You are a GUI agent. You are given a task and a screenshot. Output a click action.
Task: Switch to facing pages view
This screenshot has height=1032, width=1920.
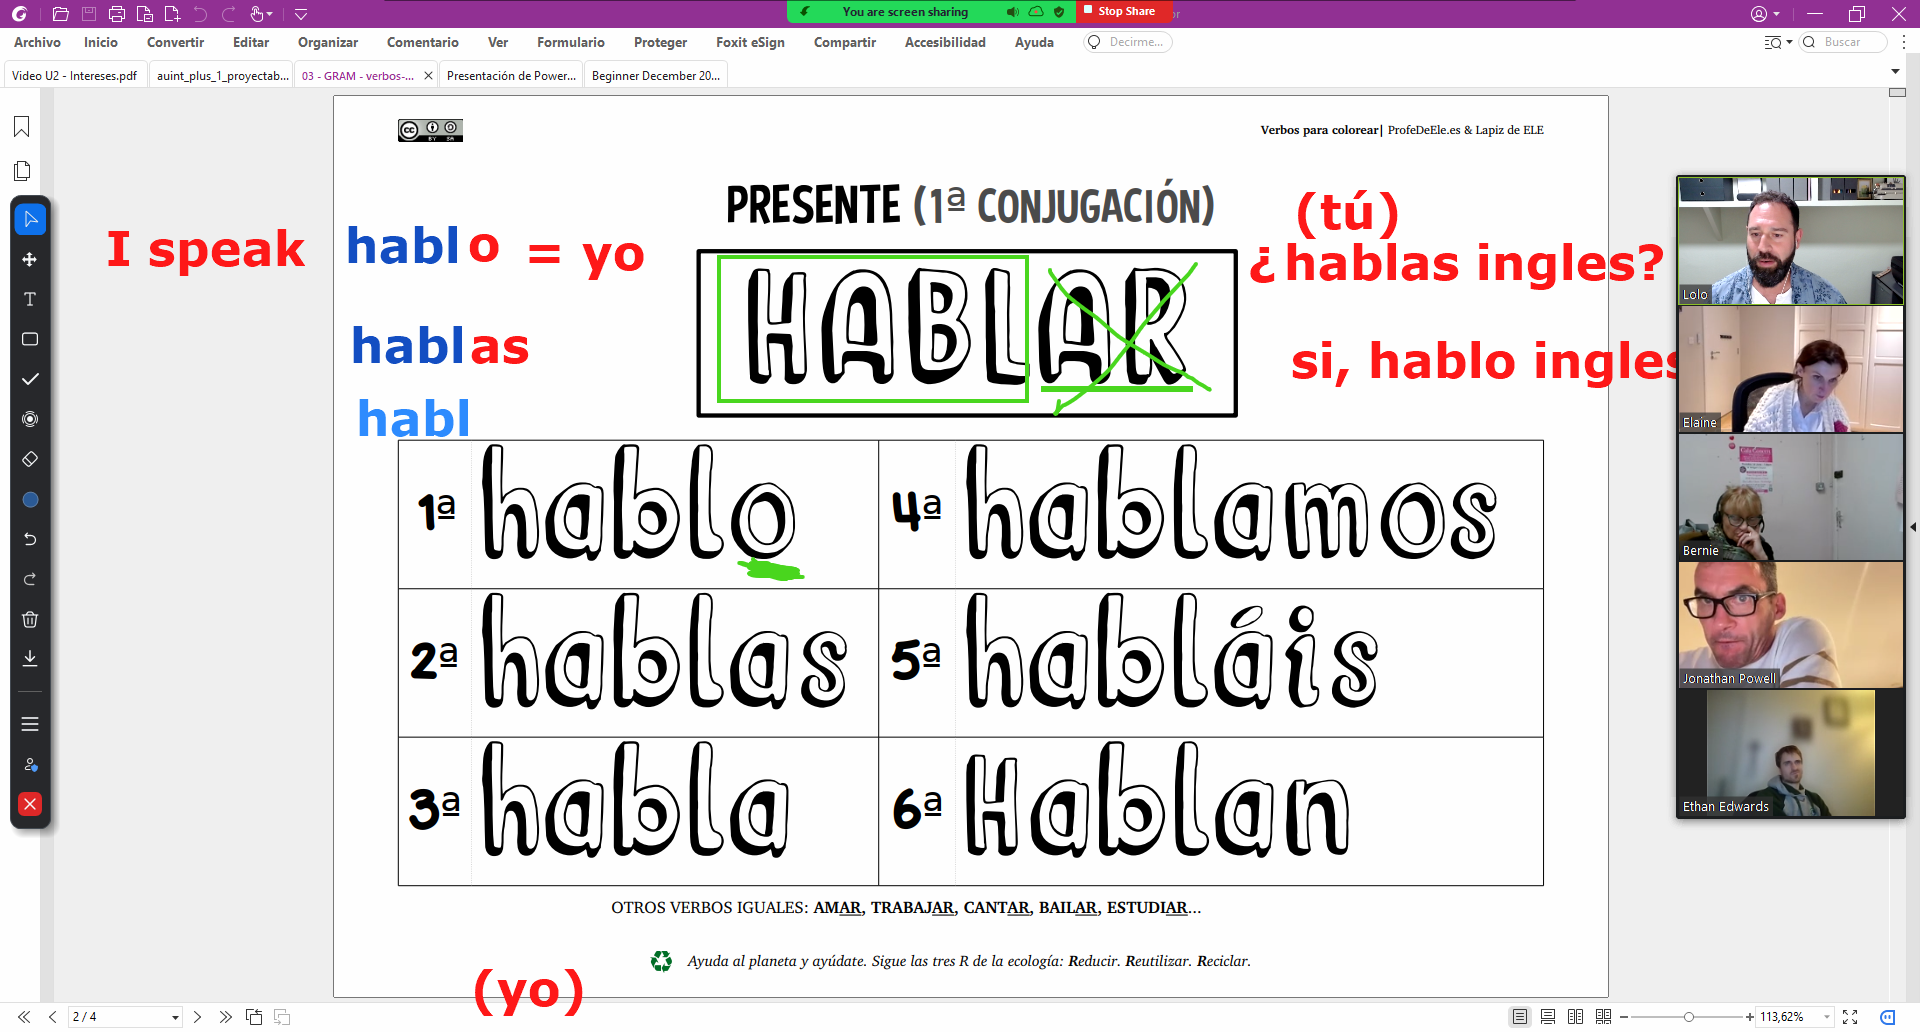1576,1017
